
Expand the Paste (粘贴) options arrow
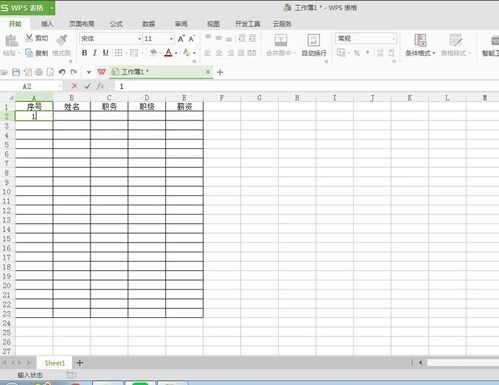tap(19, 53)
